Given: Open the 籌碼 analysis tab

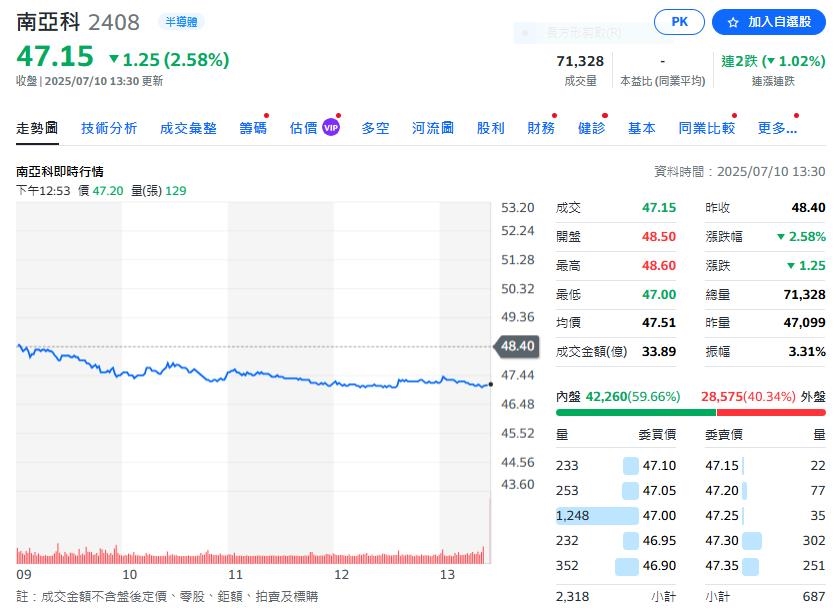Looking at the screenshot, I should coord(252,127).
